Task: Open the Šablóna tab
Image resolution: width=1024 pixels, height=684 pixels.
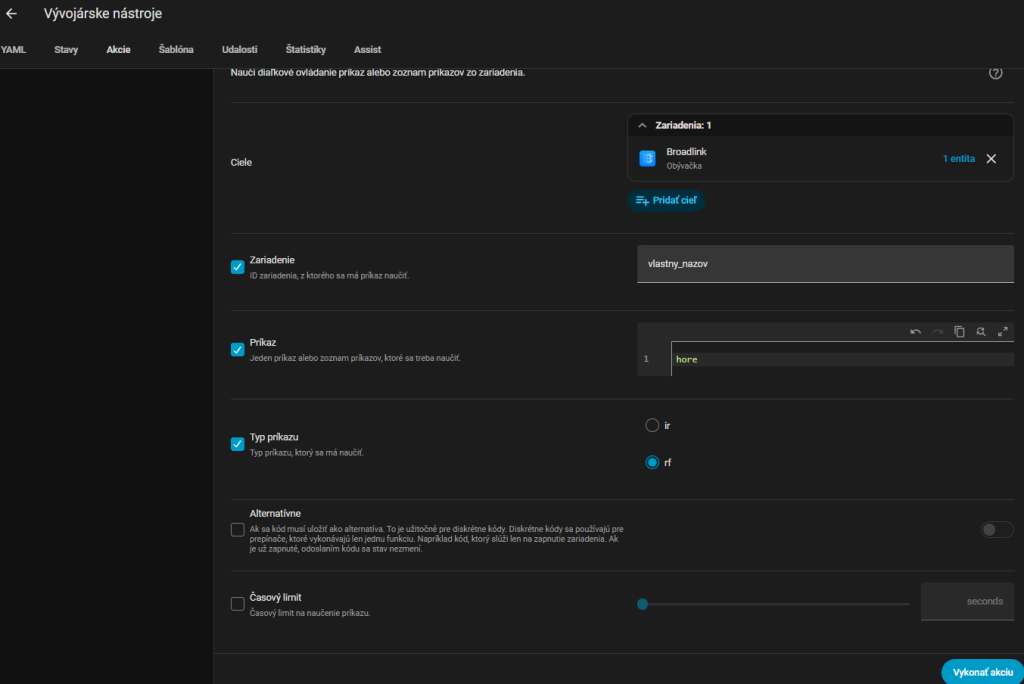Action: click(176, 50)
